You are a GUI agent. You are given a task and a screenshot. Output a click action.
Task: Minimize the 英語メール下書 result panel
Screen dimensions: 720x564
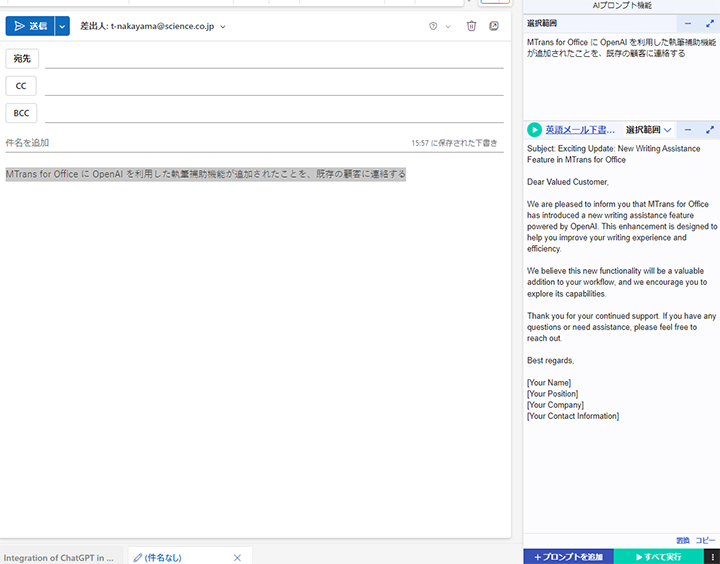click(687, 130)
